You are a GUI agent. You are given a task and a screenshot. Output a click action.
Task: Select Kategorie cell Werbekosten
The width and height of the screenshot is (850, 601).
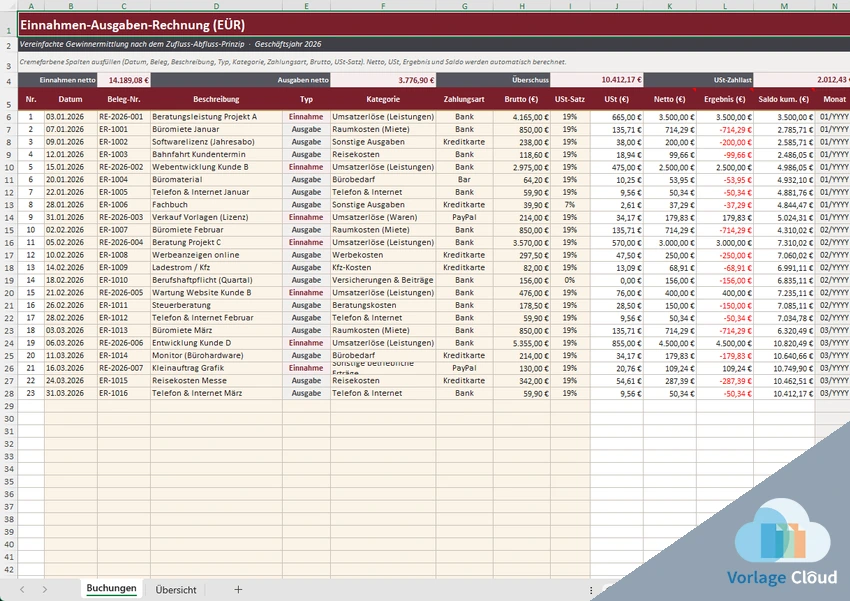click(x=383, y=255)
